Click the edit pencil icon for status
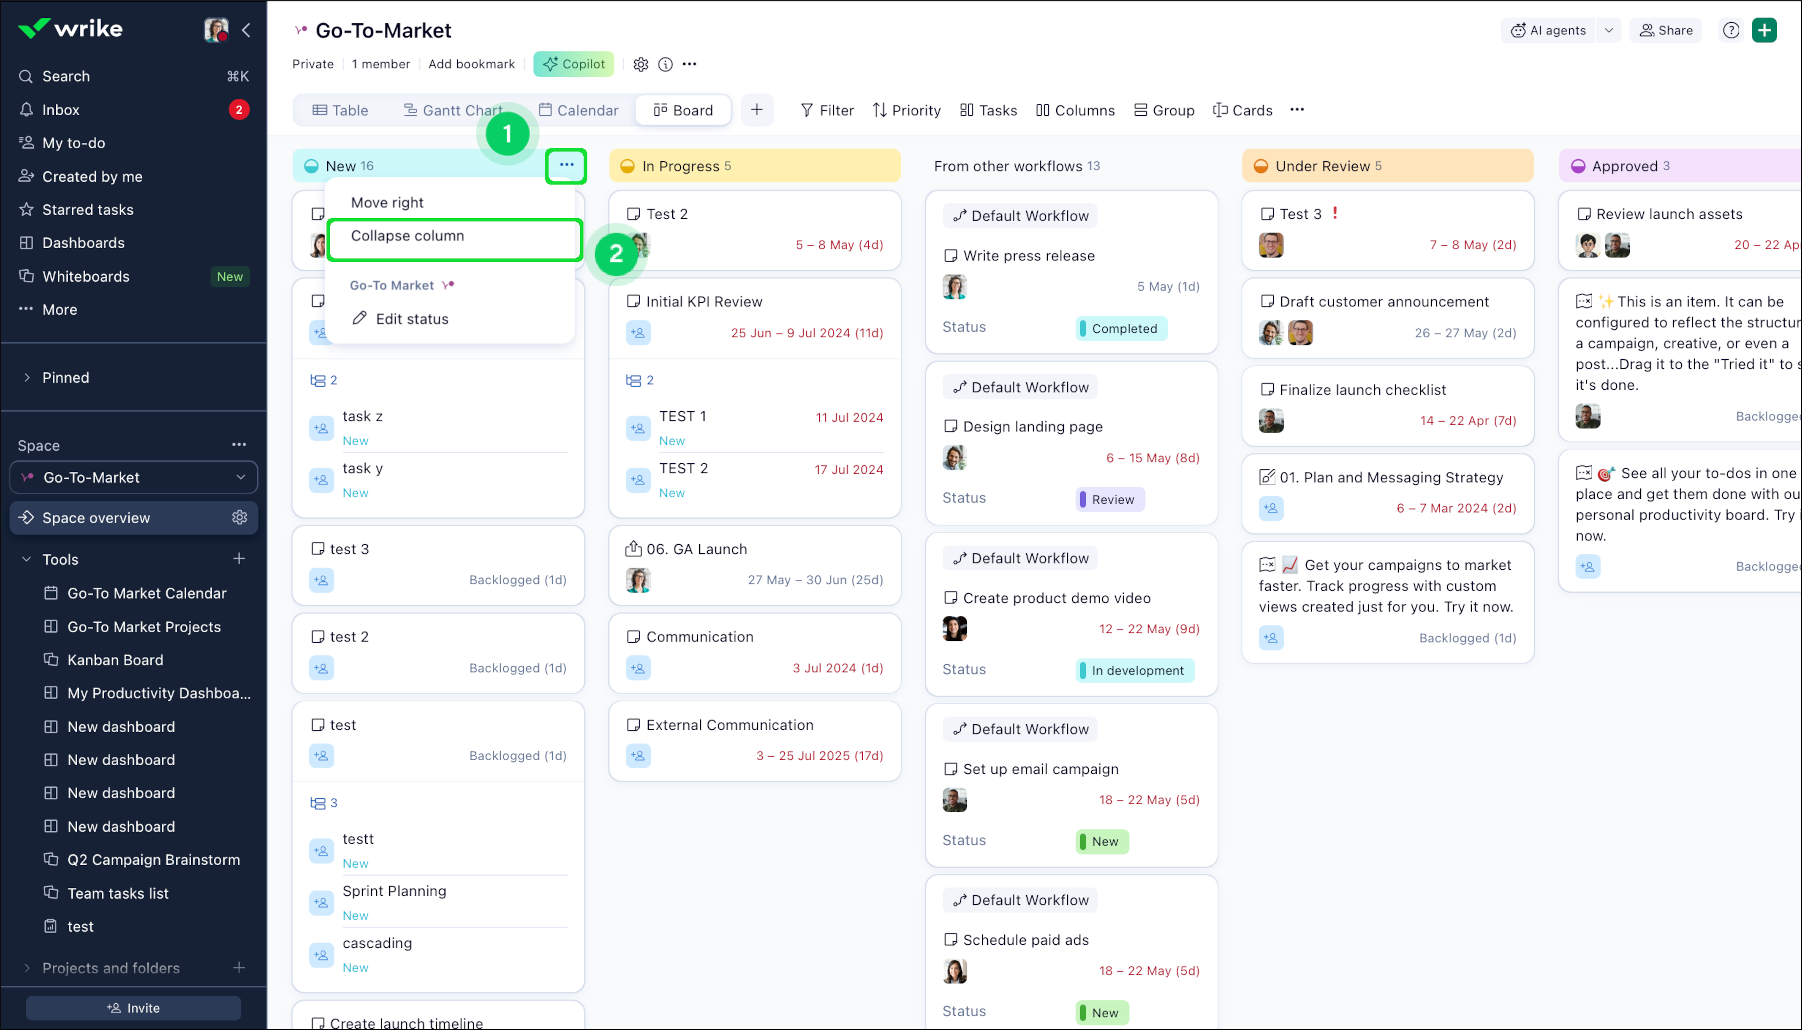Image resolution: width=1802 pixels, height=1030 pixels. click(360, 318)
